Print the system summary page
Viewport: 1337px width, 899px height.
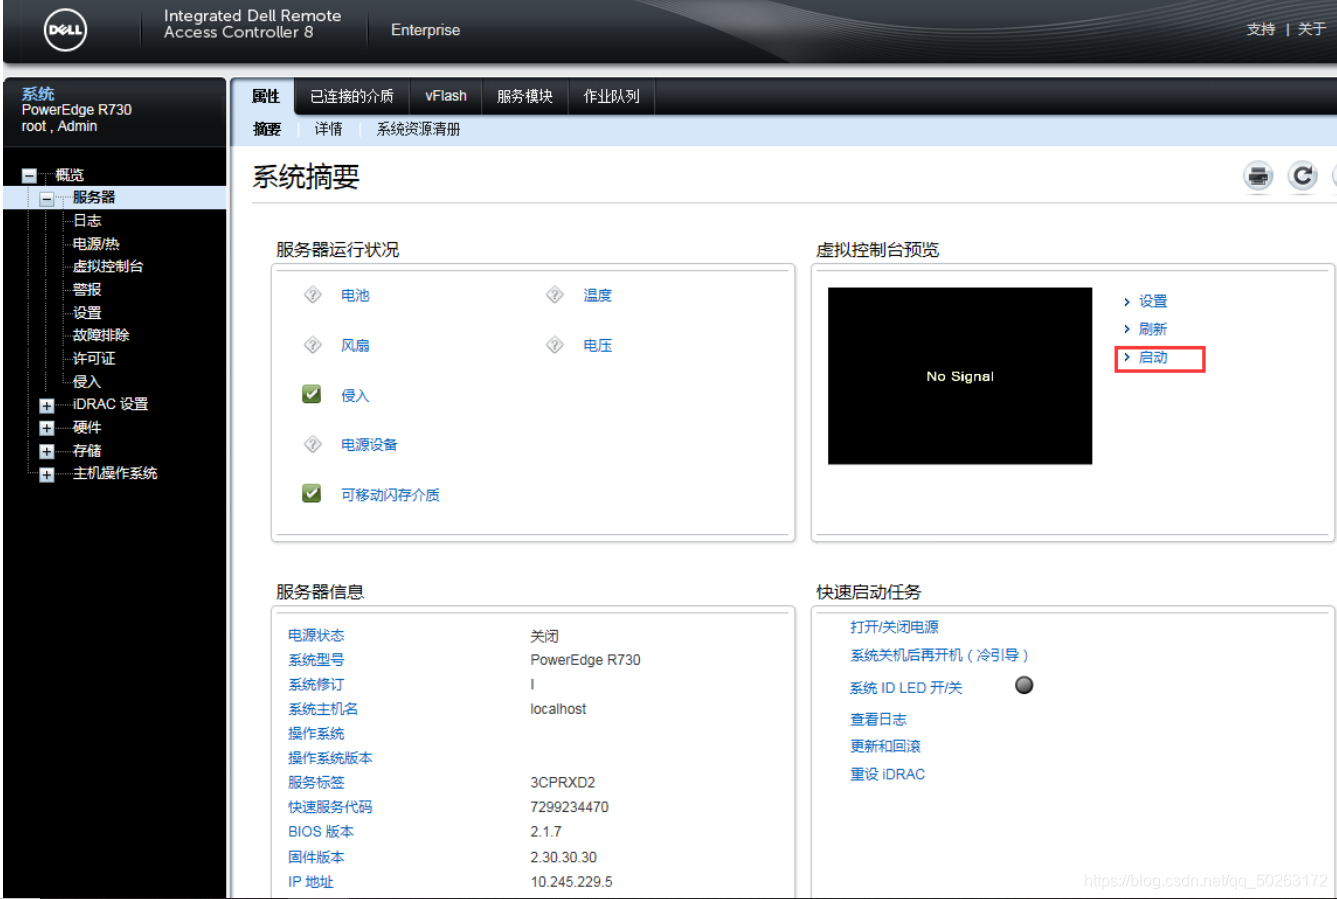(1258, 176)
